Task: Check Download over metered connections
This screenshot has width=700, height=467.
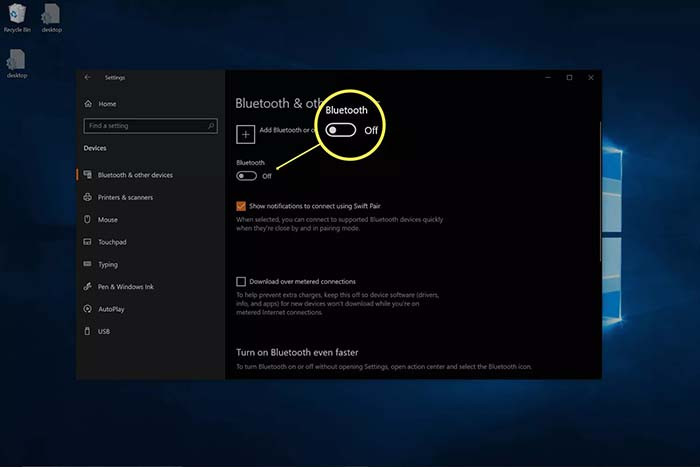Action: pos(241,281)
